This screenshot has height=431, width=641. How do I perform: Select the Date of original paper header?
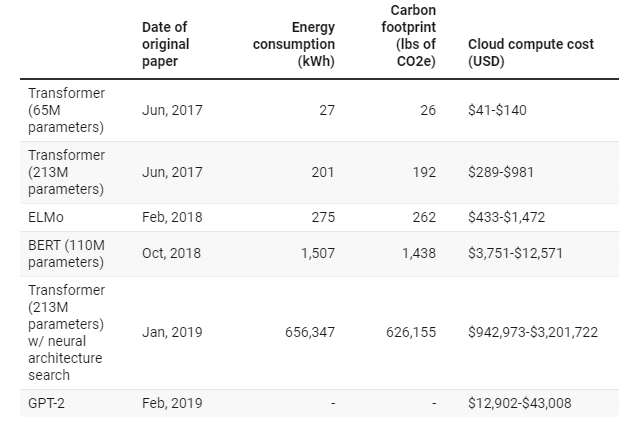(165, 44)
